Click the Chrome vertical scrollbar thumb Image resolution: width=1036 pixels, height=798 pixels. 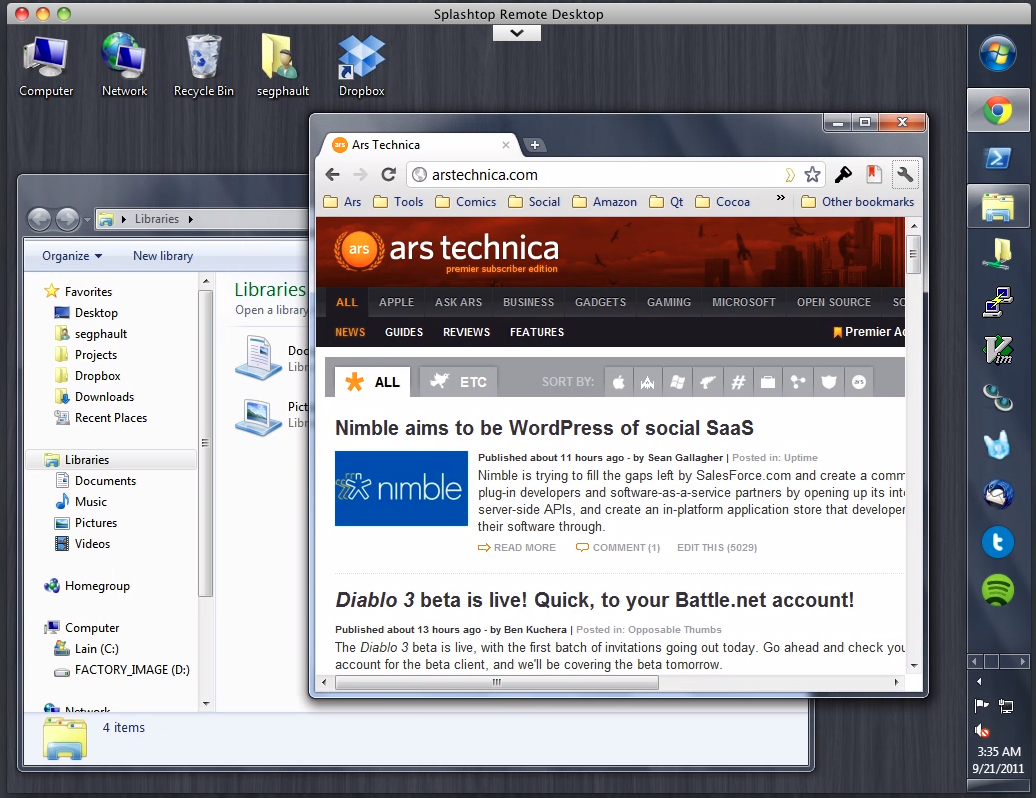pos(914,254)
